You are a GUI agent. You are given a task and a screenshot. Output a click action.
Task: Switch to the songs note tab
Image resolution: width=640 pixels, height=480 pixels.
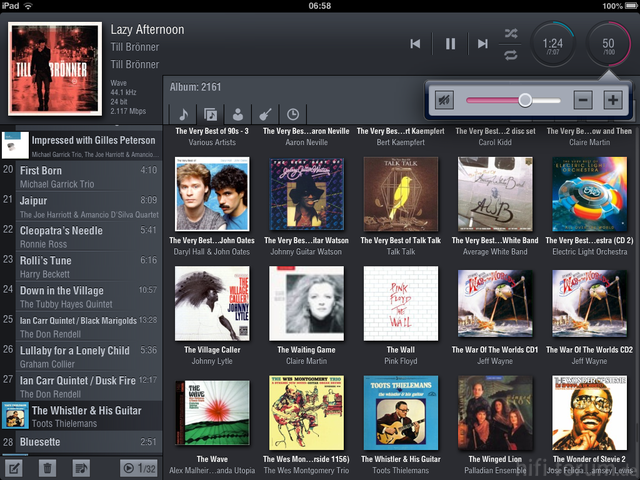click(183, 114)
